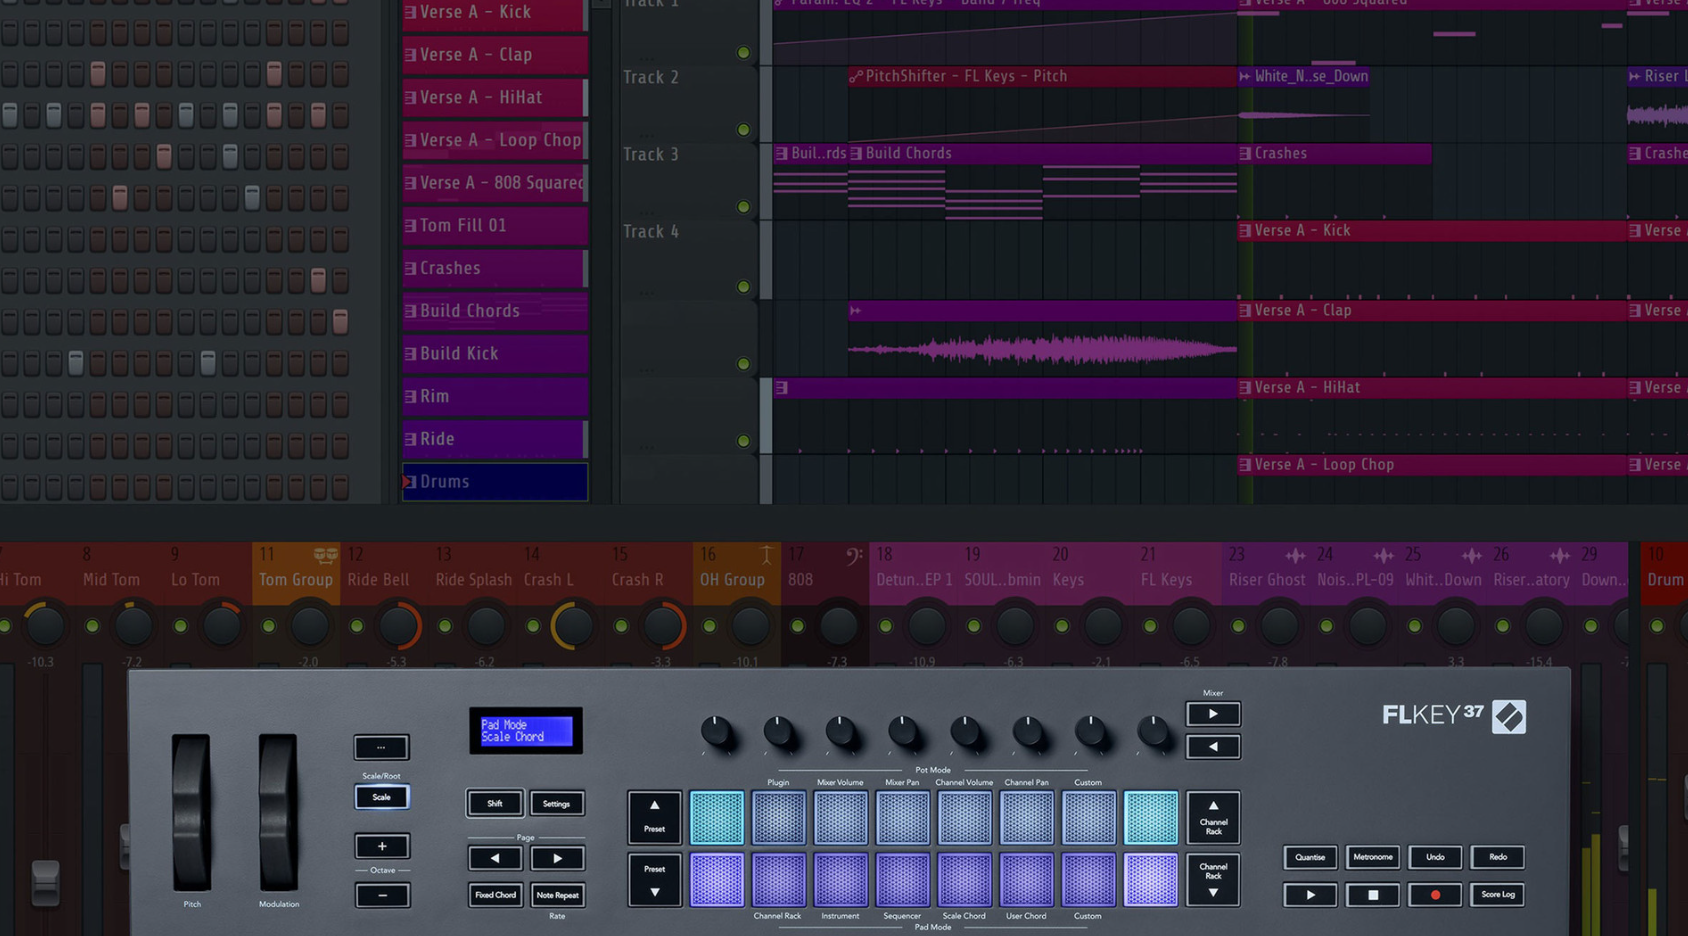Enable the Scale button on the keyboard
The image size is (1688, 936).
[382, 797]
